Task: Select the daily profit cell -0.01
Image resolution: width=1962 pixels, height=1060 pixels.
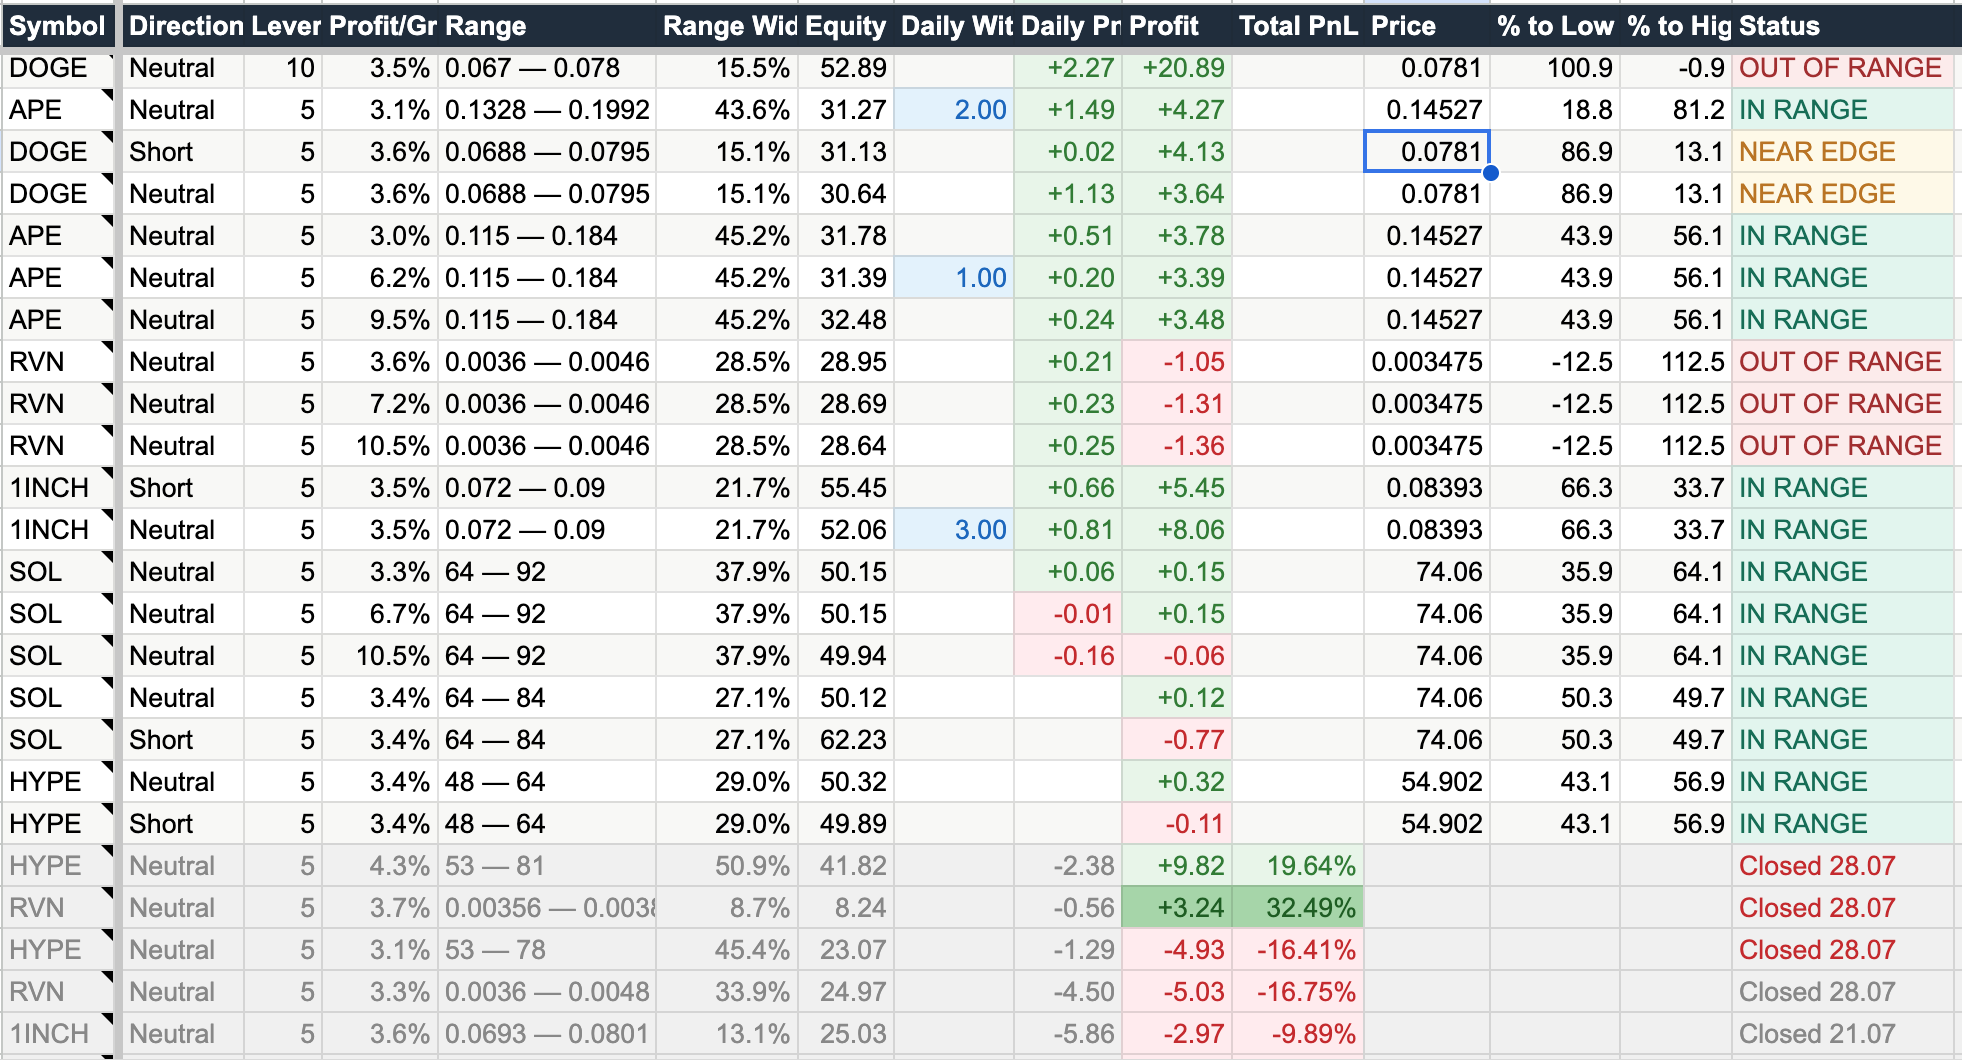Action: click(1068, 614)
